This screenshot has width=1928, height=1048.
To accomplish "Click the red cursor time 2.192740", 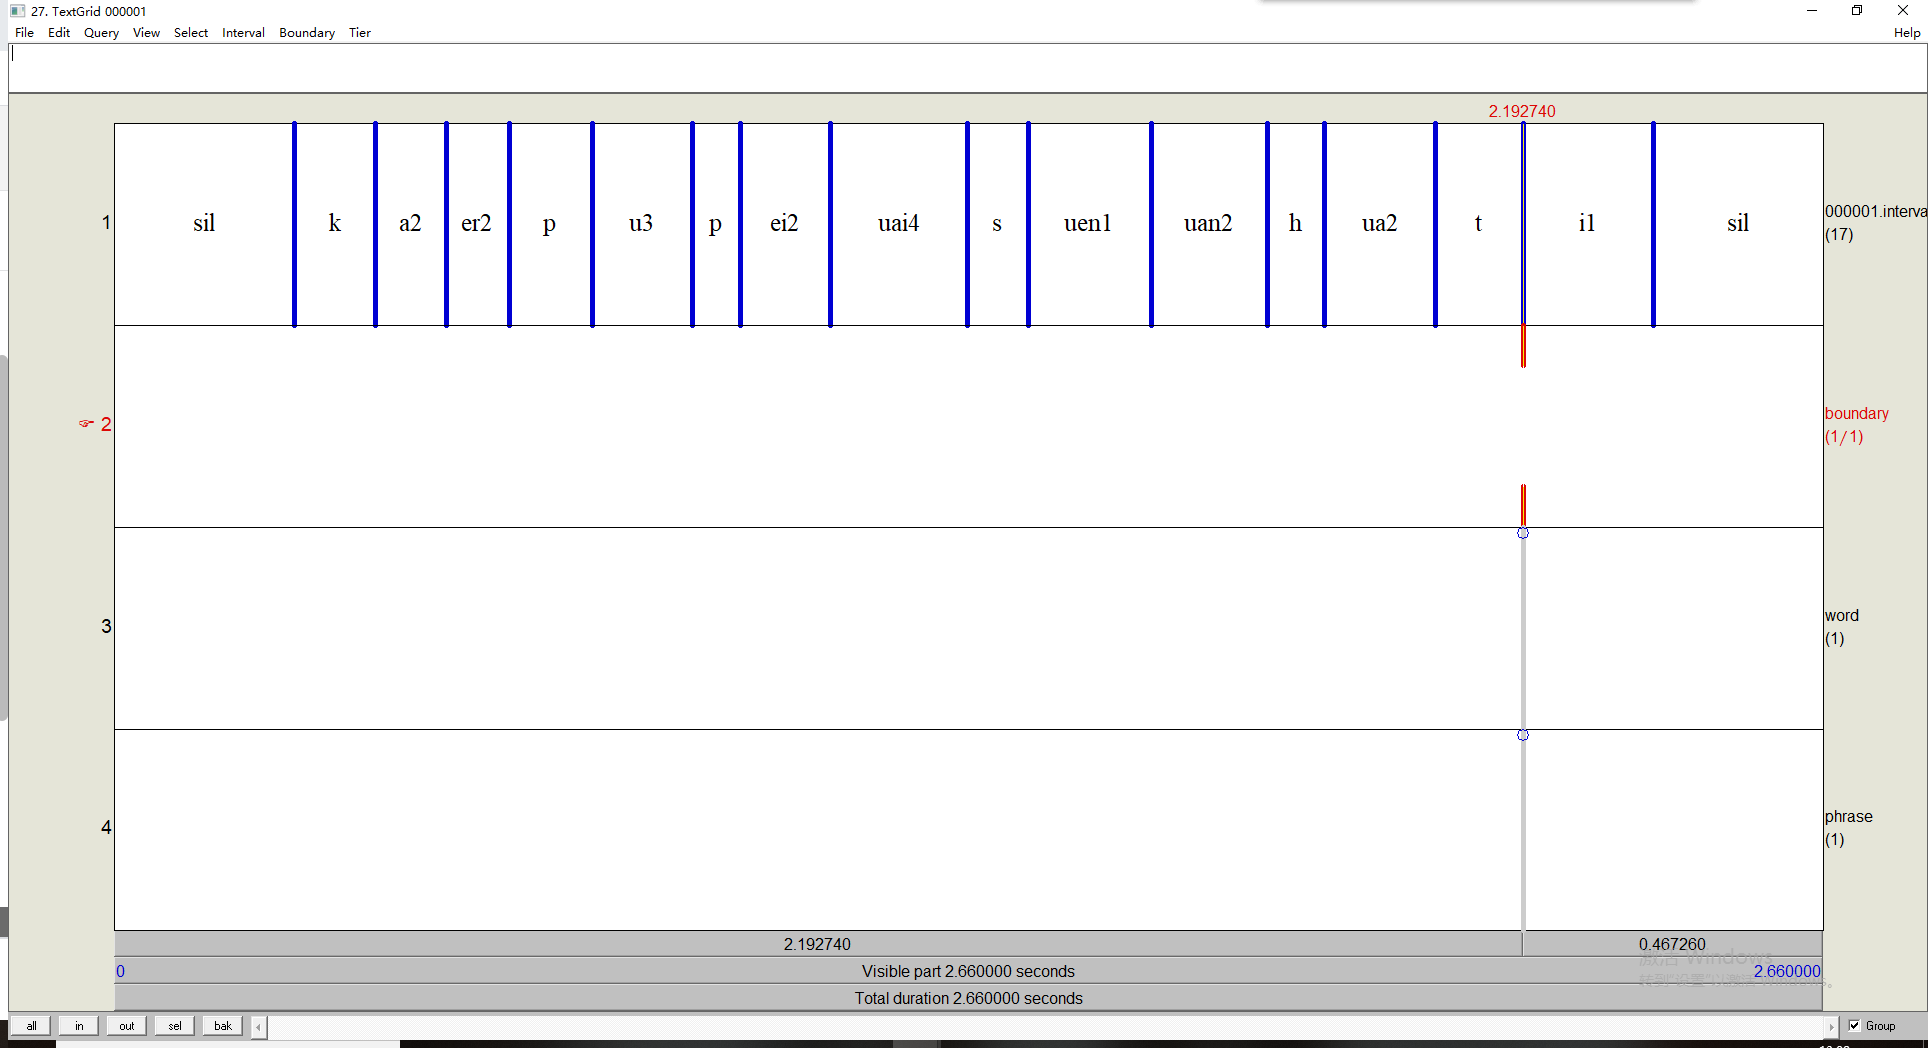I will click(x=1522, y=111).
